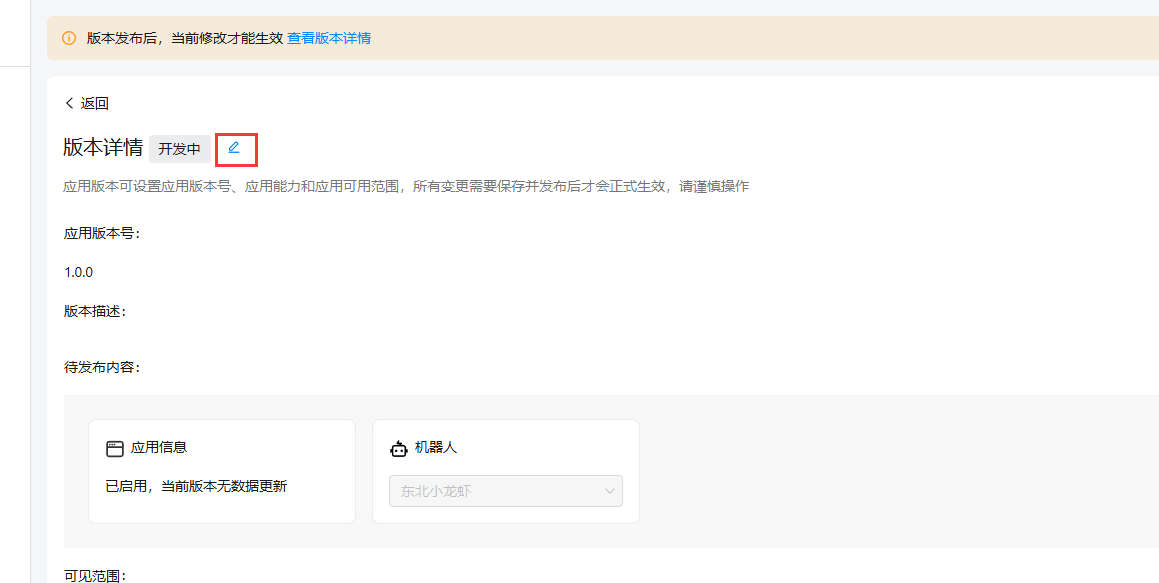Click the 可见范围 section label
The width and height of the screenshot is (1159, 583).
96,575
